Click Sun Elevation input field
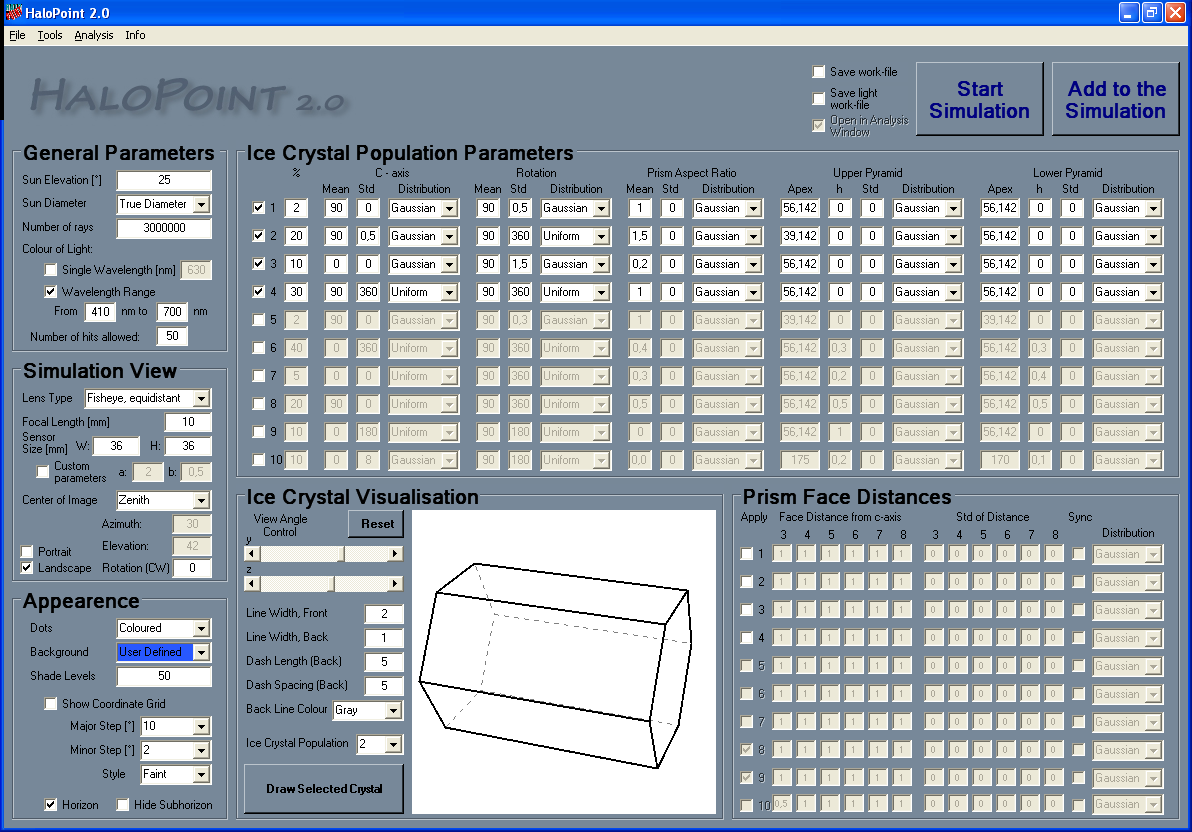The width and height of the screenshot is (1192, 832). 164,180
